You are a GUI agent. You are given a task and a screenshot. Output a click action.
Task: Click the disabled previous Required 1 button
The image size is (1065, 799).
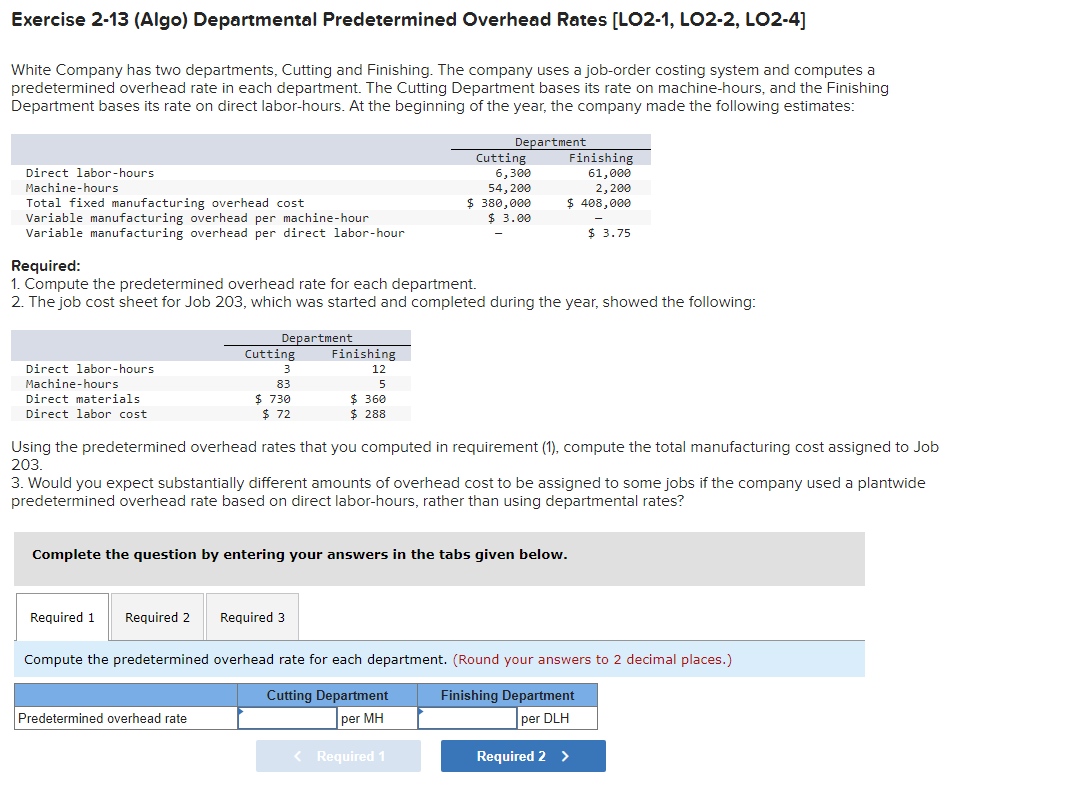(x=338, y=756)
